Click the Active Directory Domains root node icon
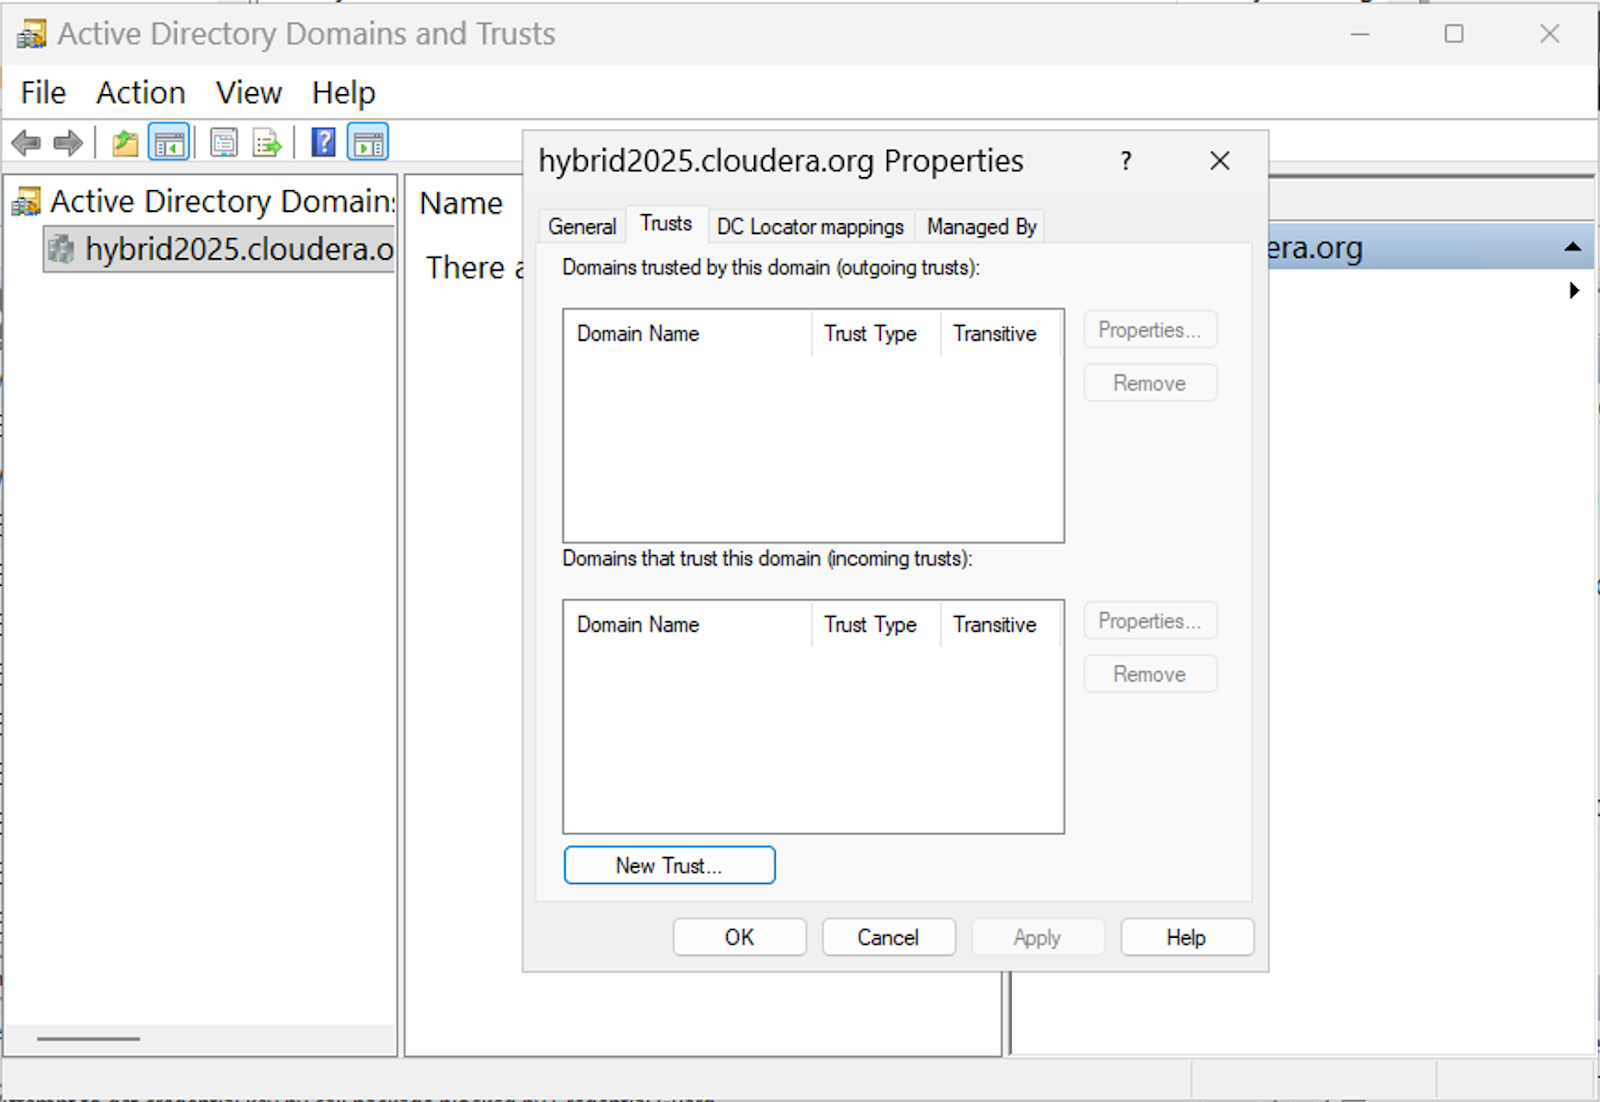Viewport: 1600px width, 1102px height. click(x=27, y=201)
